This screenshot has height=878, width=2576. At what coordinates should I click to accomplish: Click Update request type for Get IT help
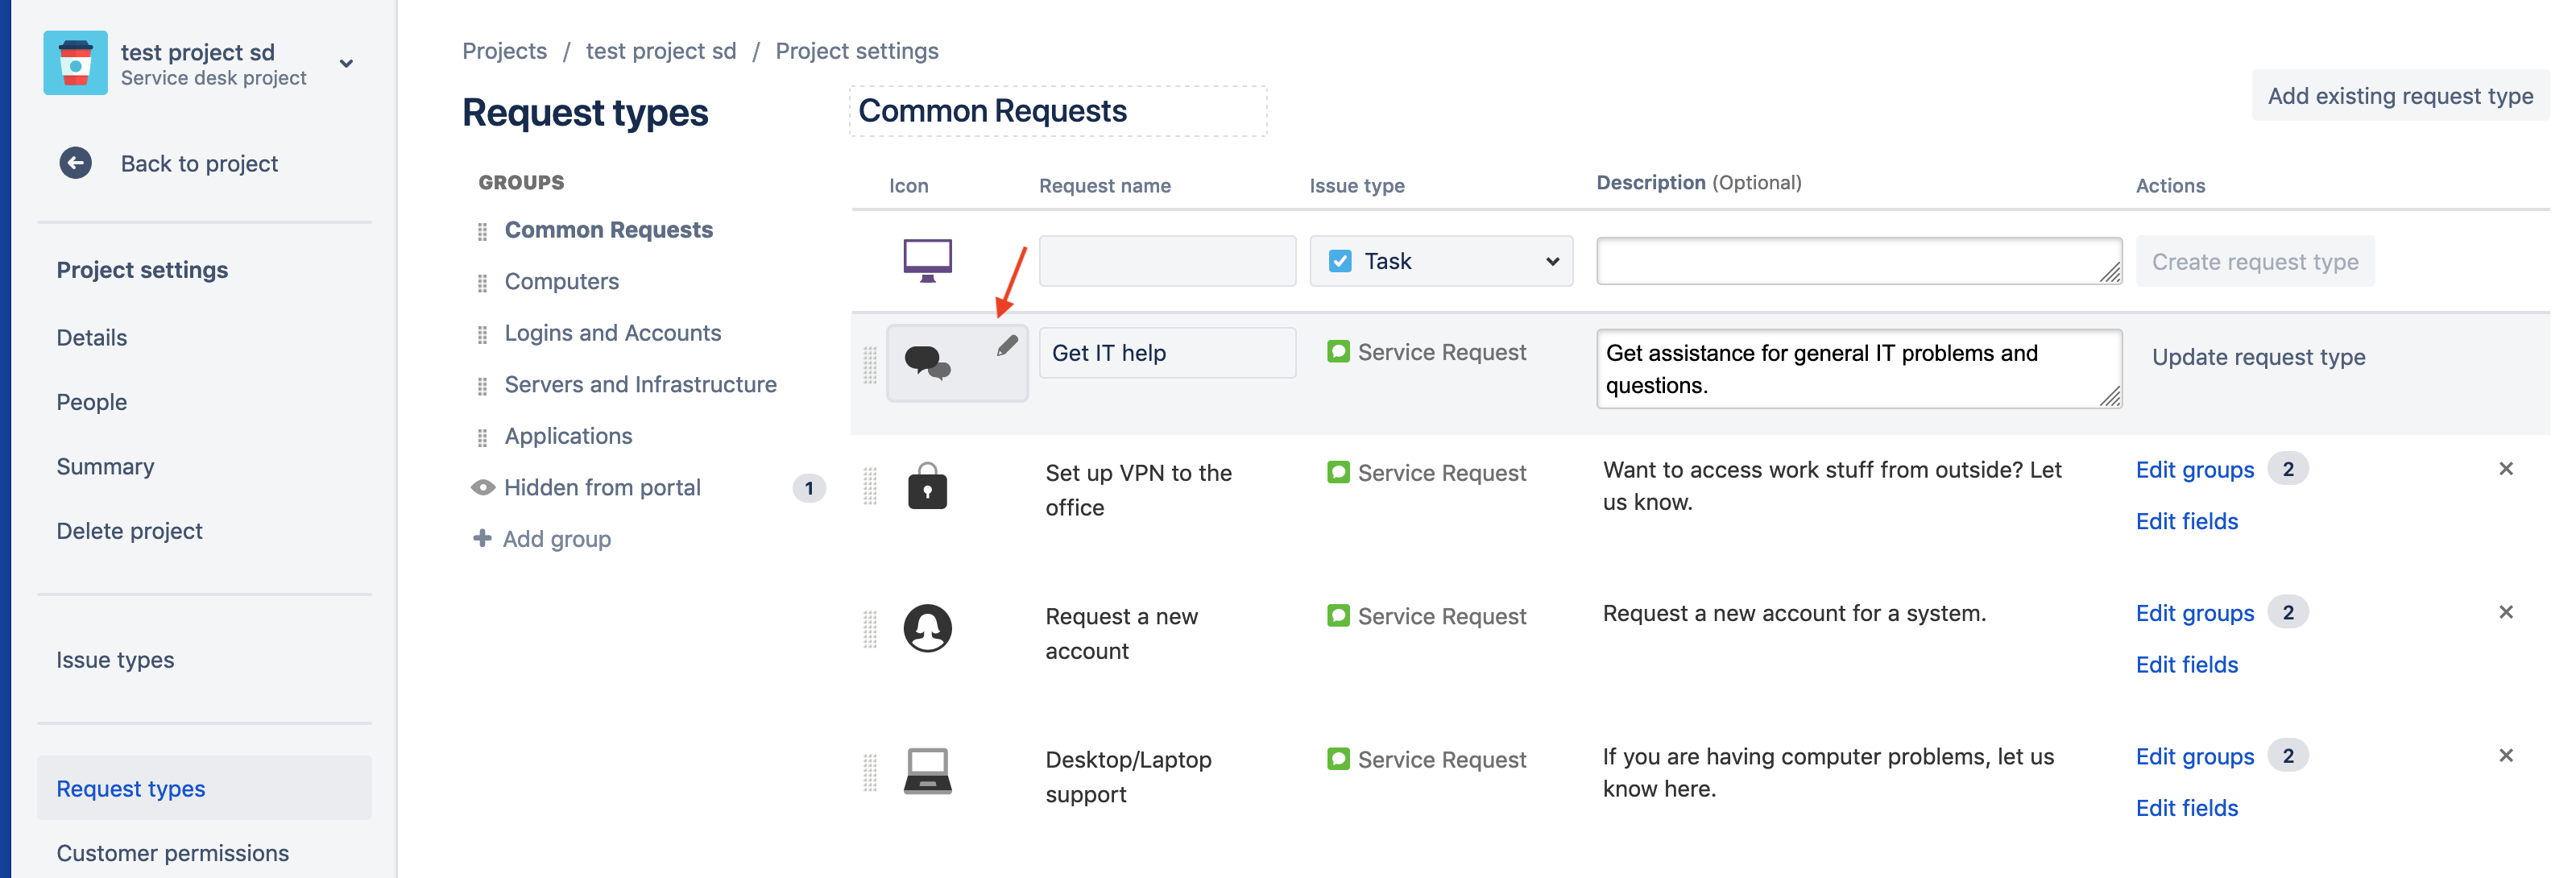pyautogui.click(x=2259, y=357)
